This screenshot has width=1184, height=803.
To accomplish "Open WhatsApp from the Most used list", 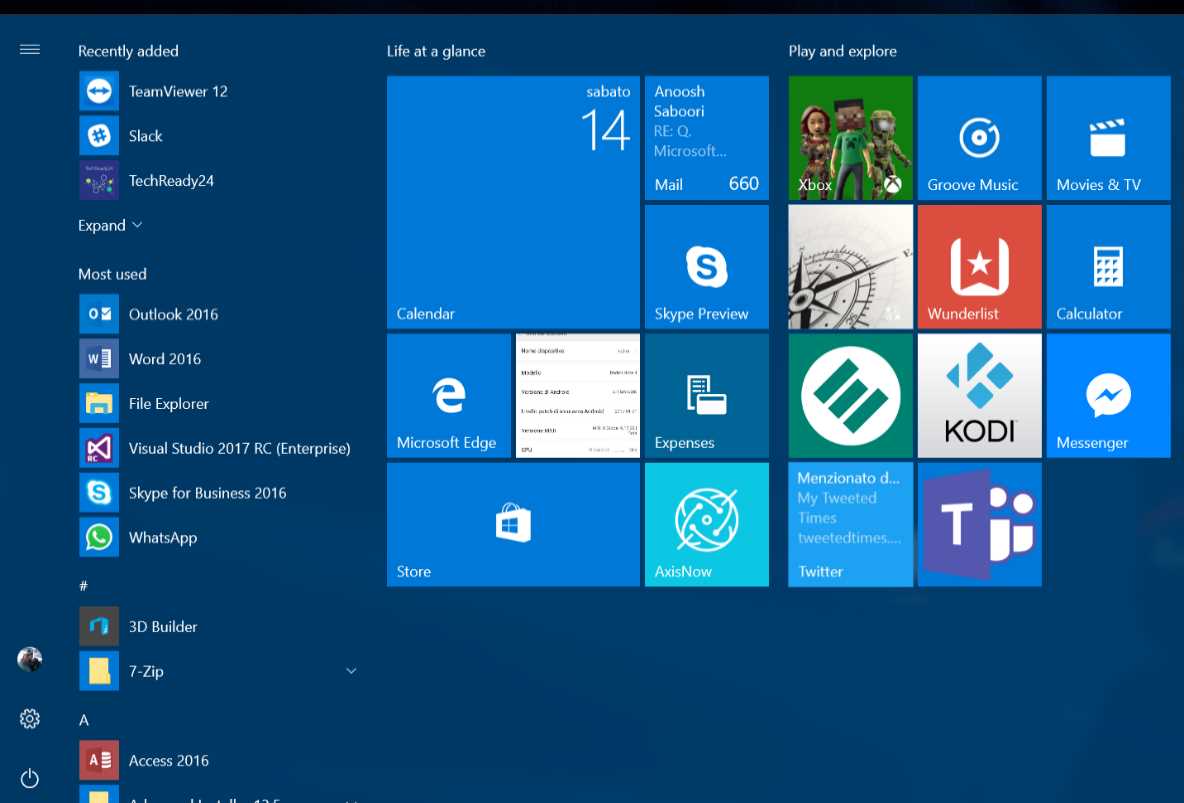I will click(163, 537).
